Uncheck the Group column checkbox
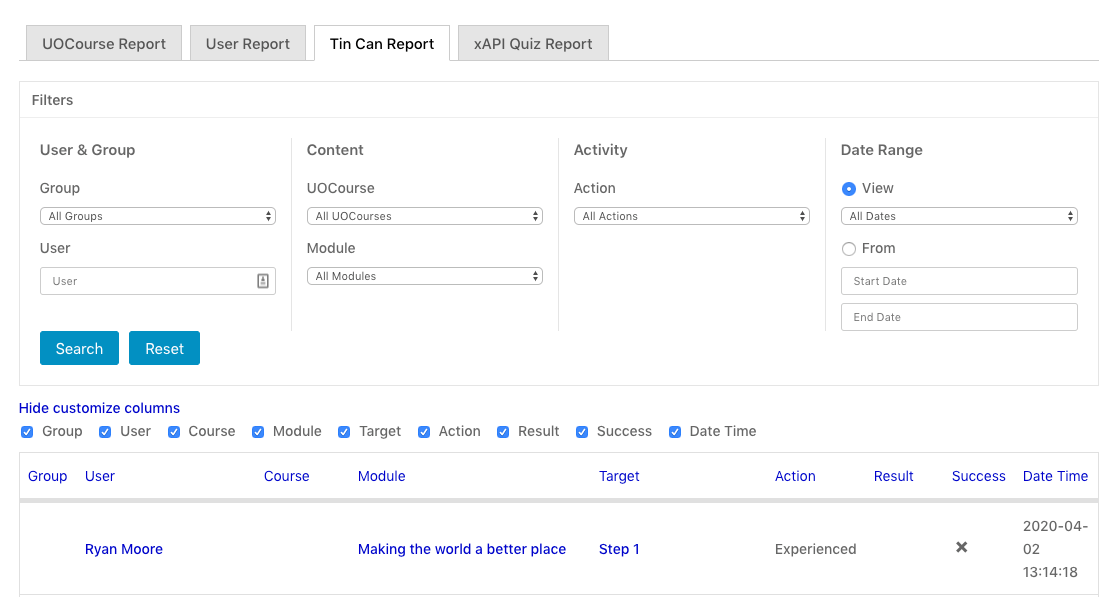 pos(26,432)
